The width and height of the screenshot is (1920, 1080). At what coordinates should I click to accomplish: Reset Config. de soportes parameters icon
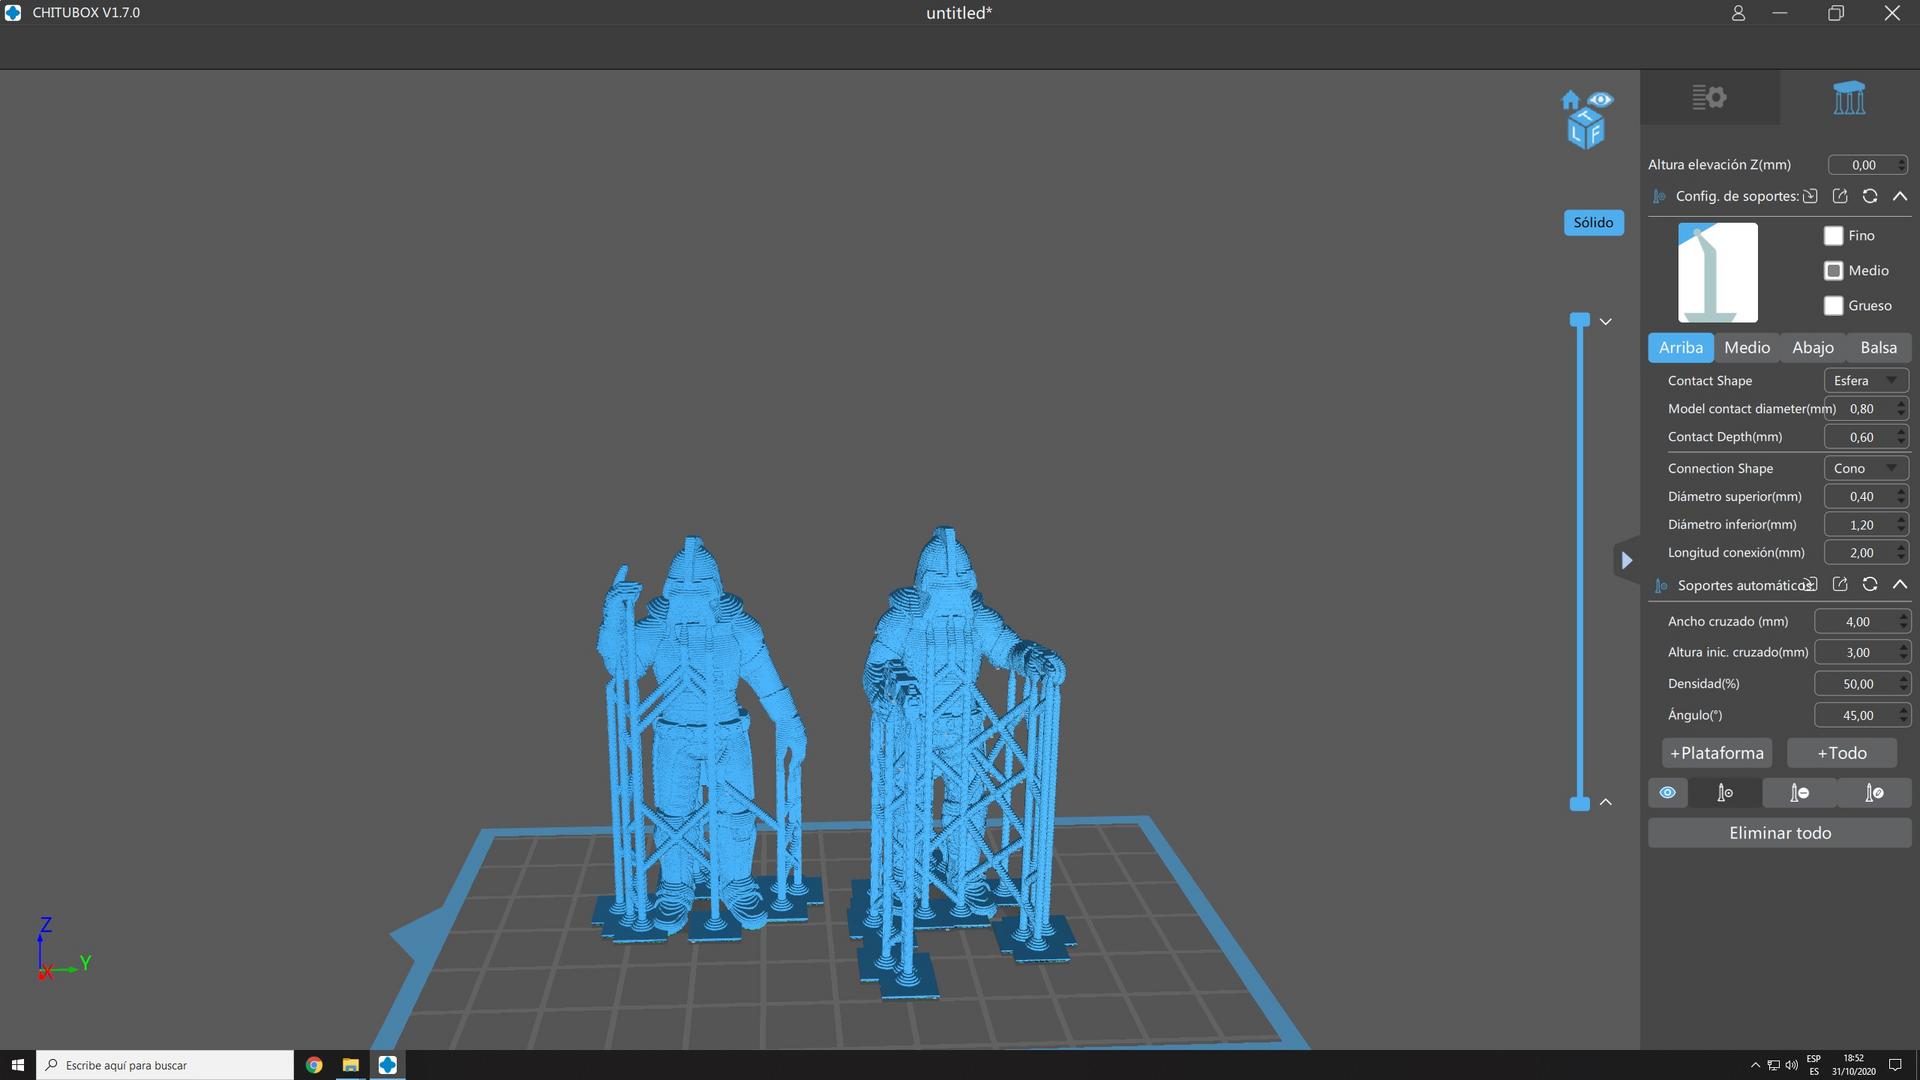point(1869,196)
